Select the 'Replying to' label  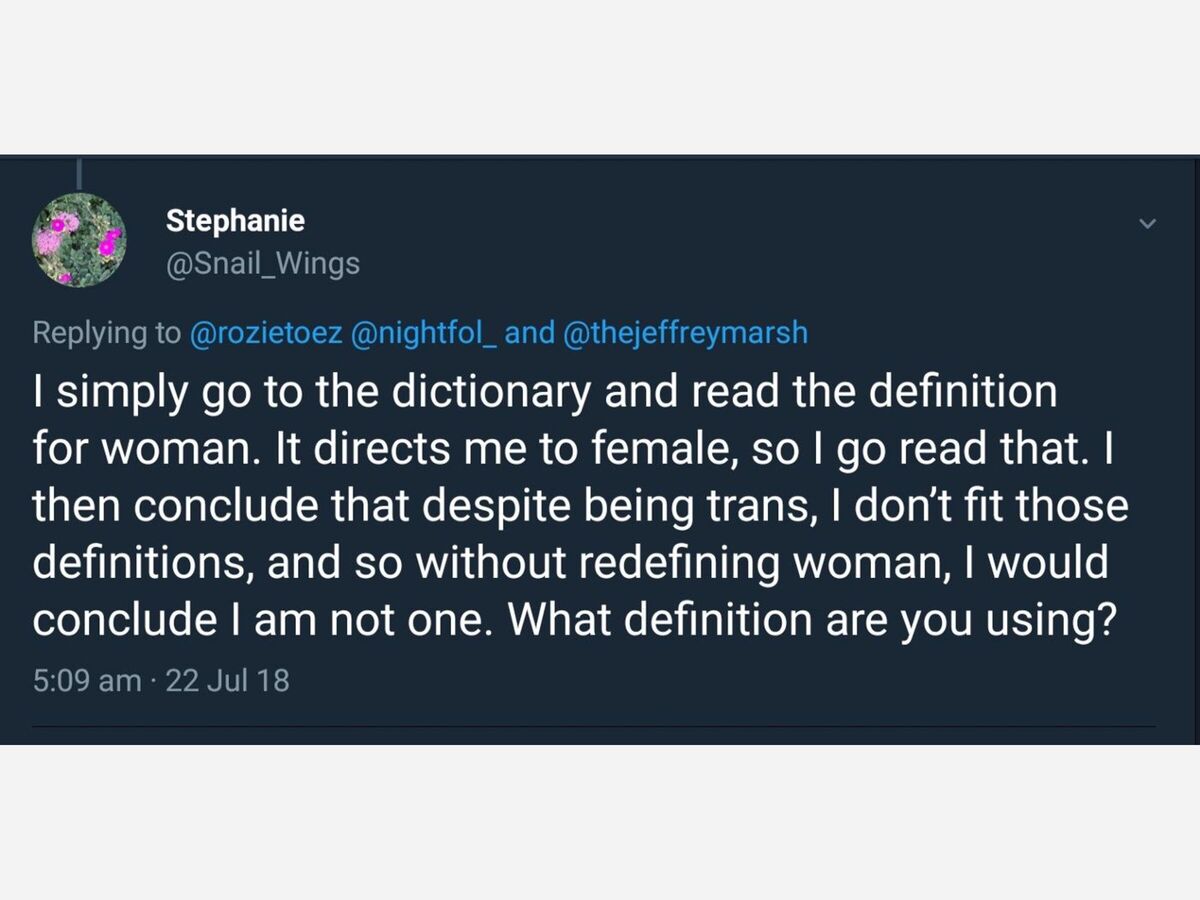(x=107, y=333)
